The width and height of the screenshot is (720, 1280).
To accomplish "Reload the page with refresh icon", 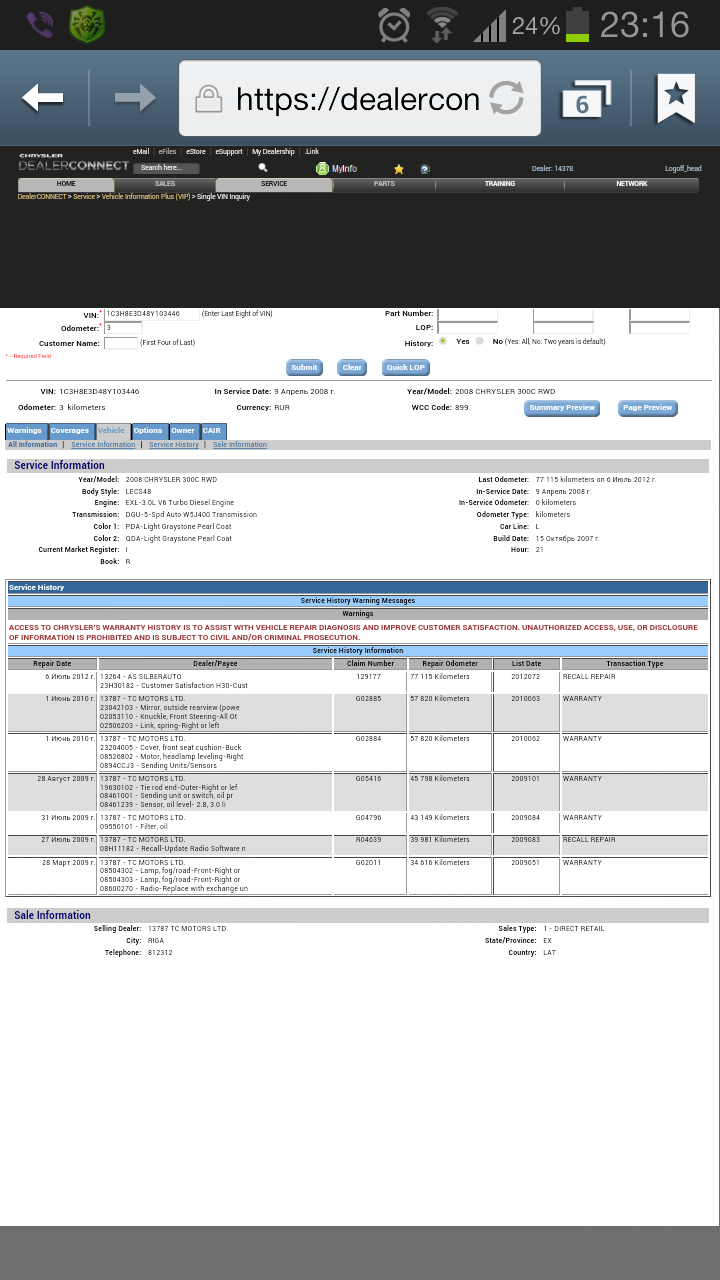I will (507, 98).
